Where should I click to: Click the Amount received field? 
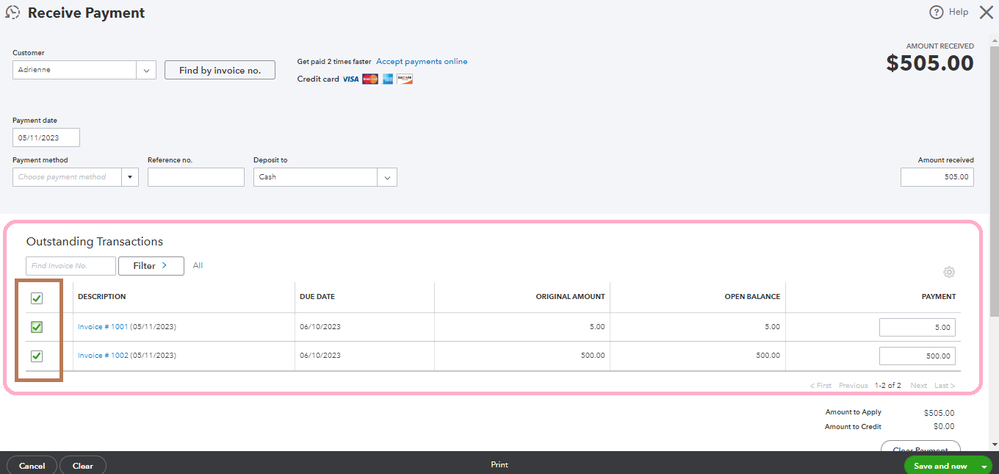(937, 177)
